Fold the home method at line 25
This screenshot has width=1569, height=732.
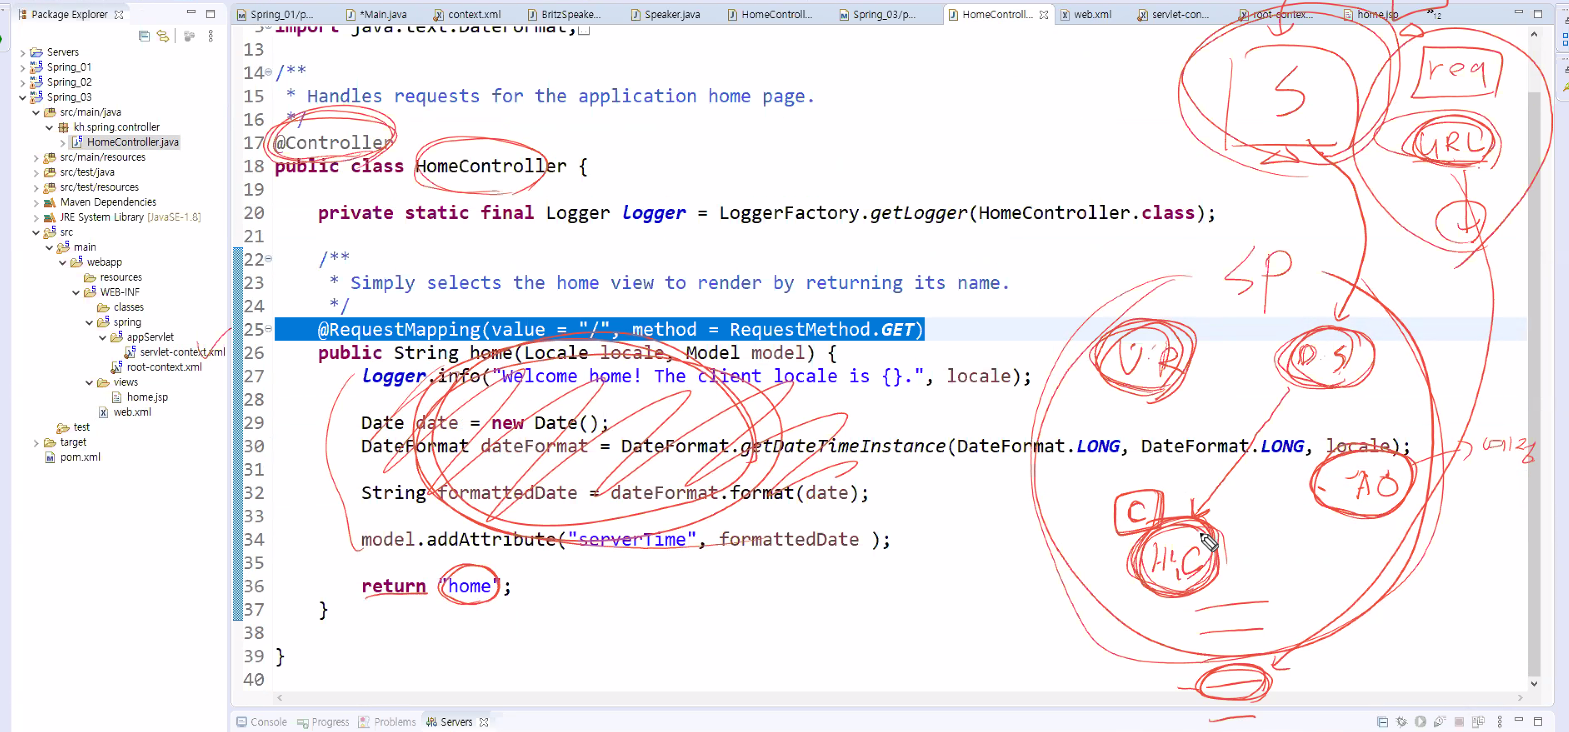point(268,329)
